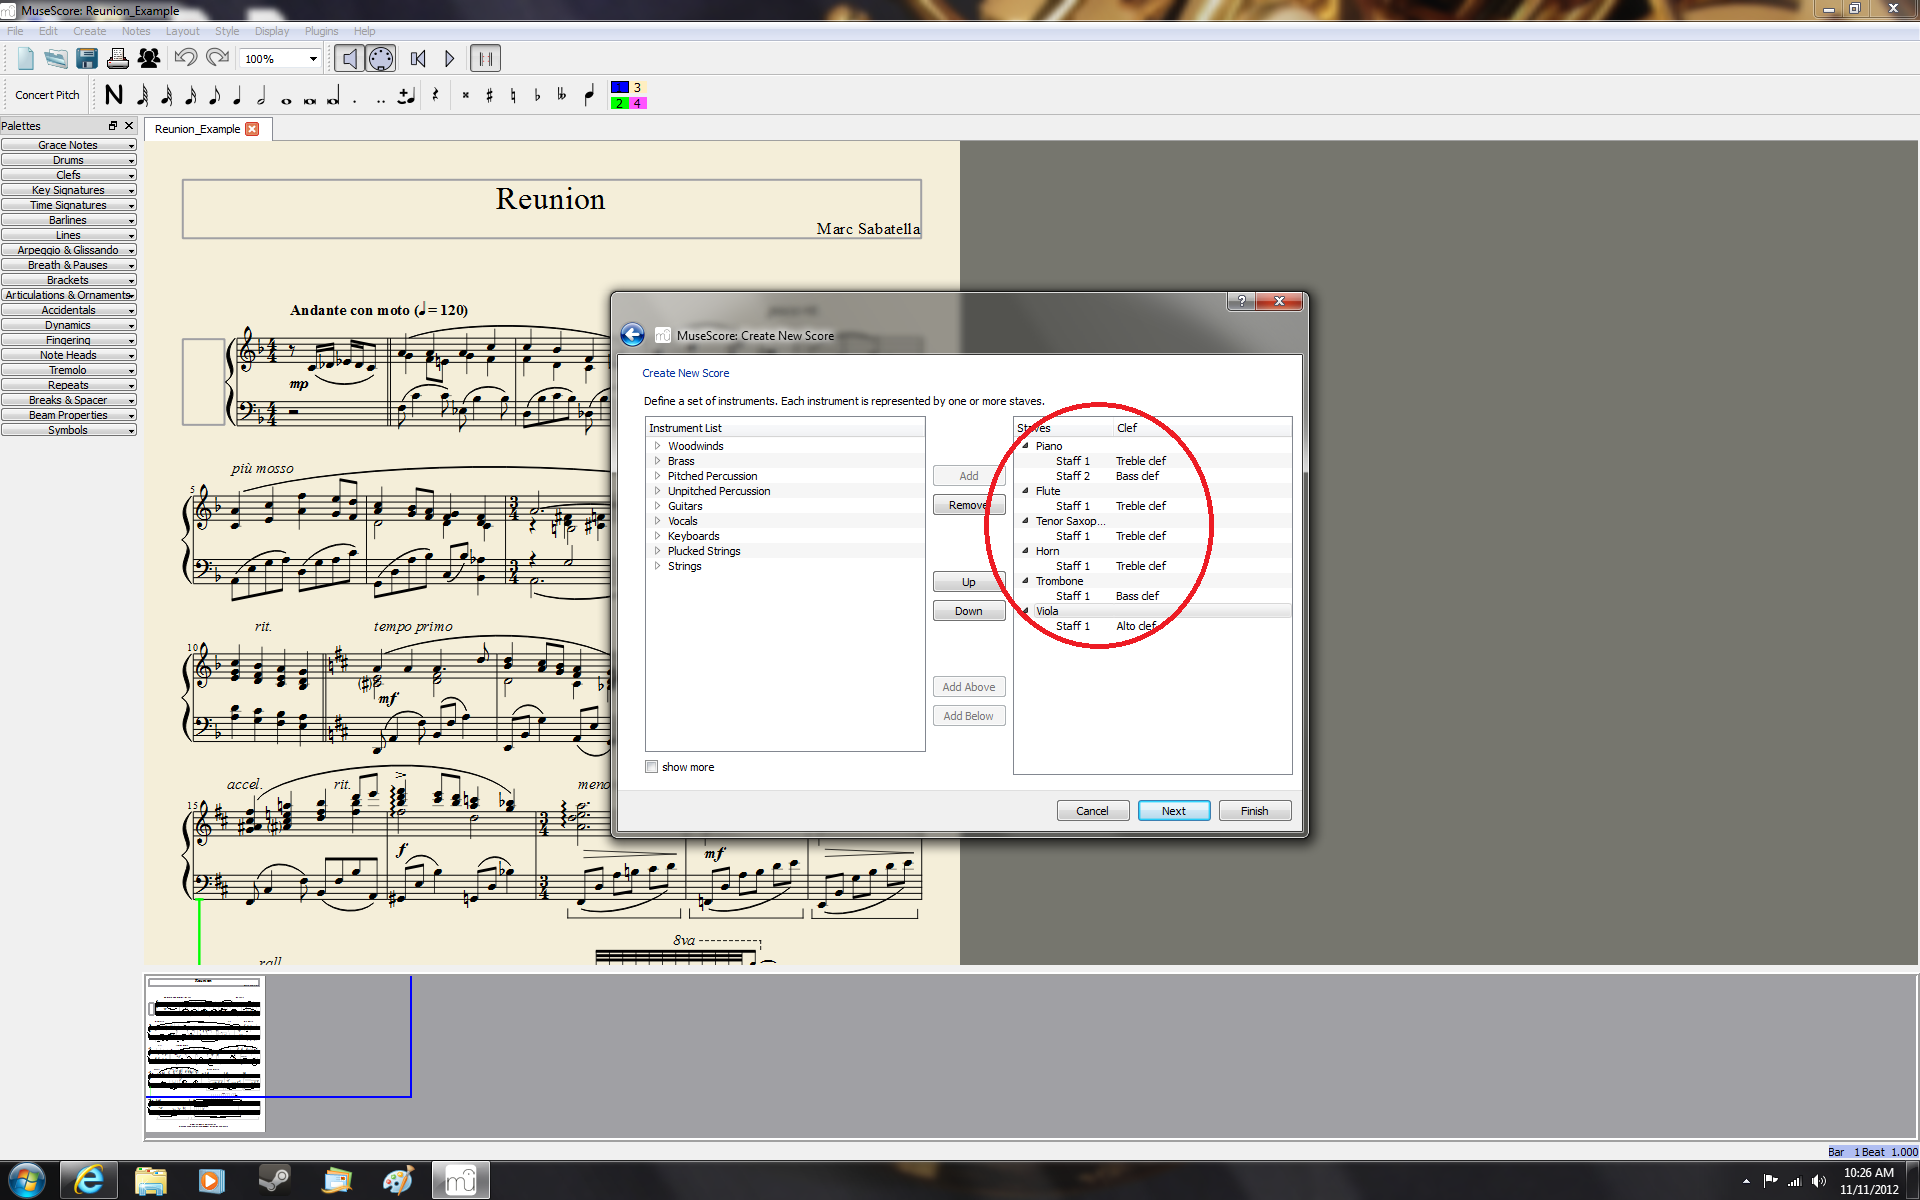Apply a flat accidental
1920x1200 pixels.
(538, 96)
